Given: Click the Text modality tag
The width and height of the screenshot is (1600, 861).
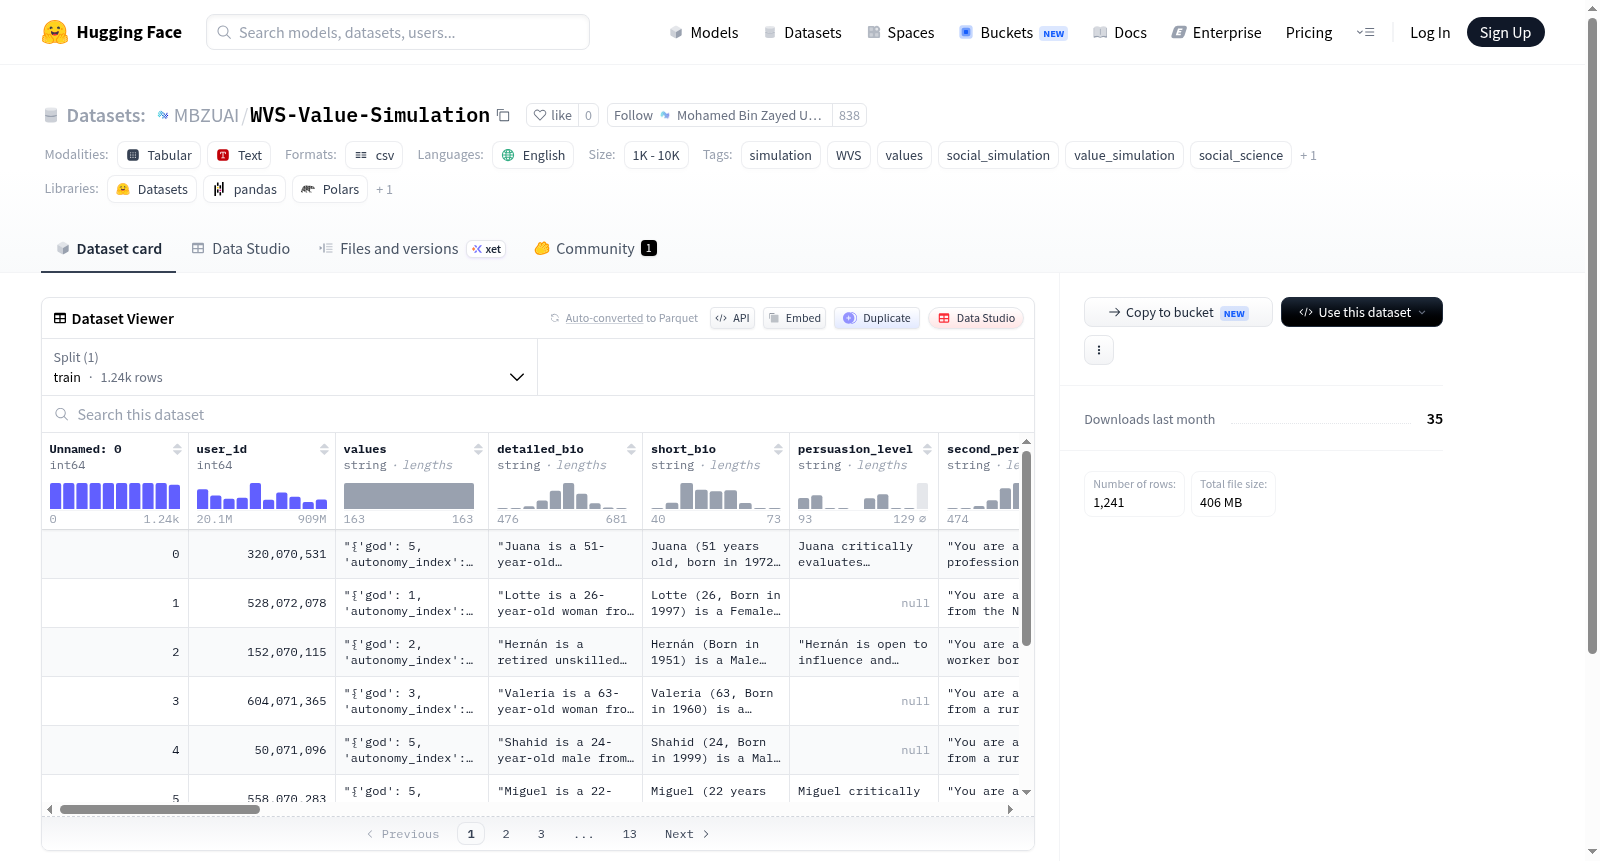Looking at the screenshot, I should click(239, 155).
